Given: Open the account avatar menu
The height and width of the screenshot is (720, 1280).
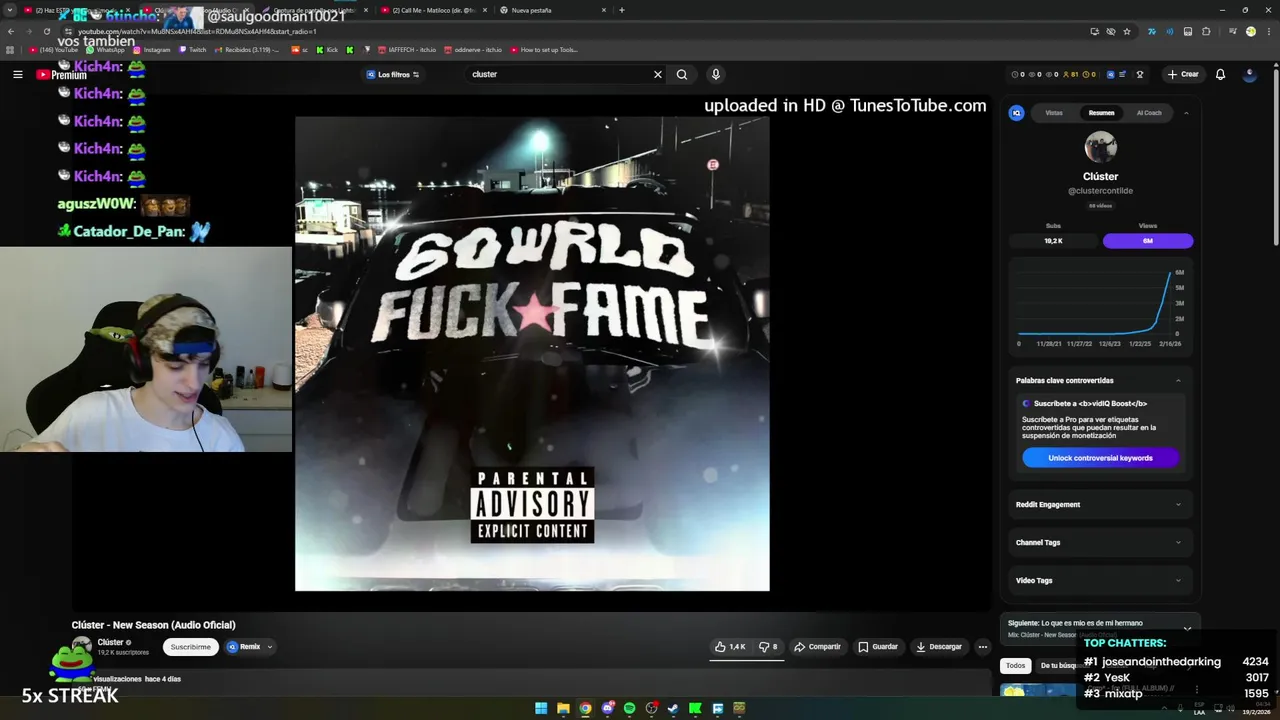Looking at the screenshot, I should [1249, 74].
